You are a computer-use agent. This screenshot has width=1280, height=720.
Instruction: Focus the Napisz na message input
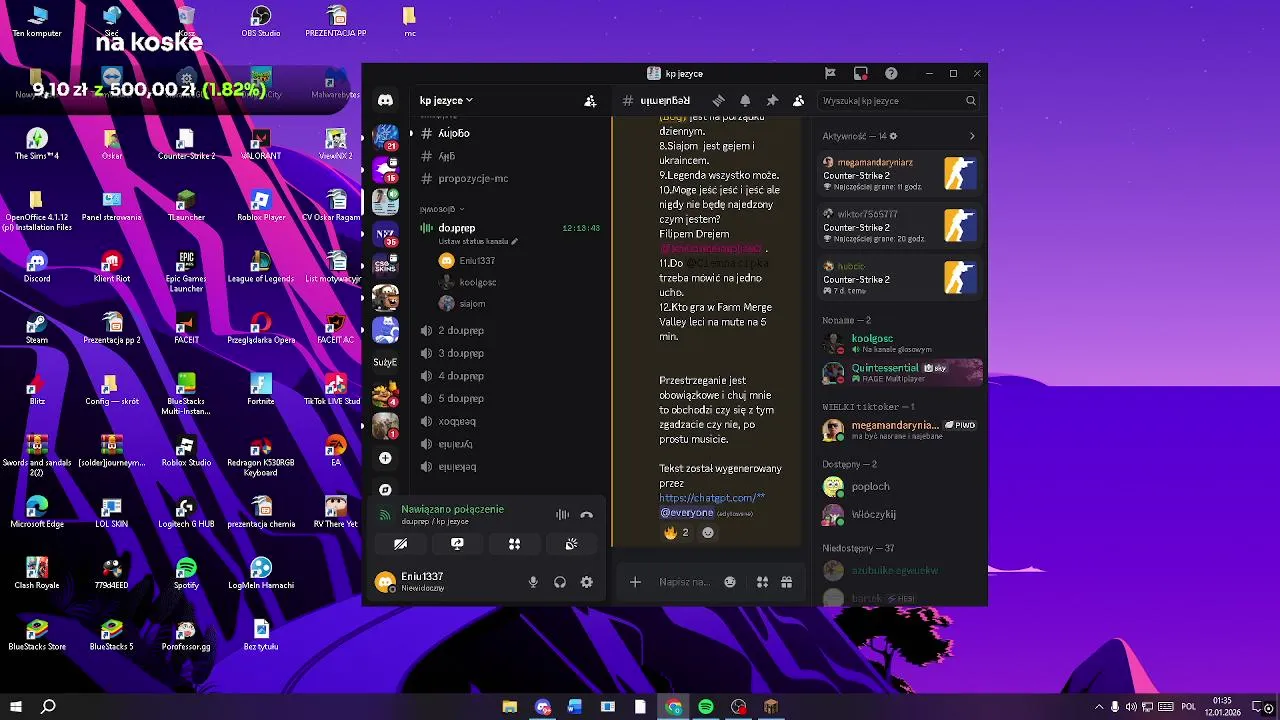pyautogui.click(x=684, y=582)
